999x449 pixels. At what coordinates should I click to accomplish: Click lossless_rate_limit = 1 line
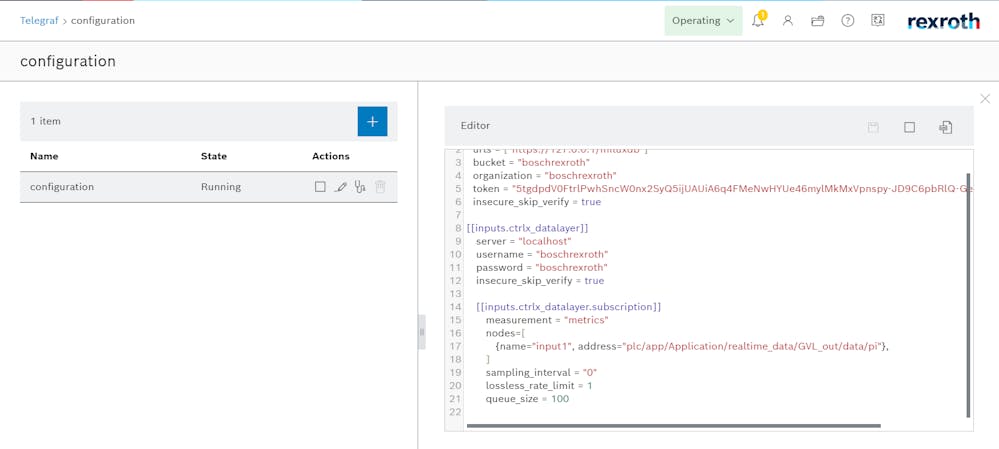(x=539, y=386)
